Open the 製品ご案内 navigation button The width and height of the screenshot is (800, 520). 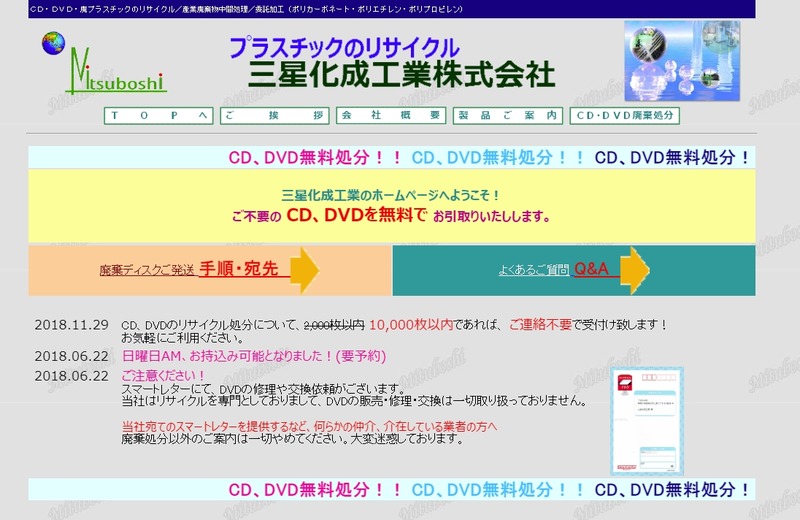point(508,116)
